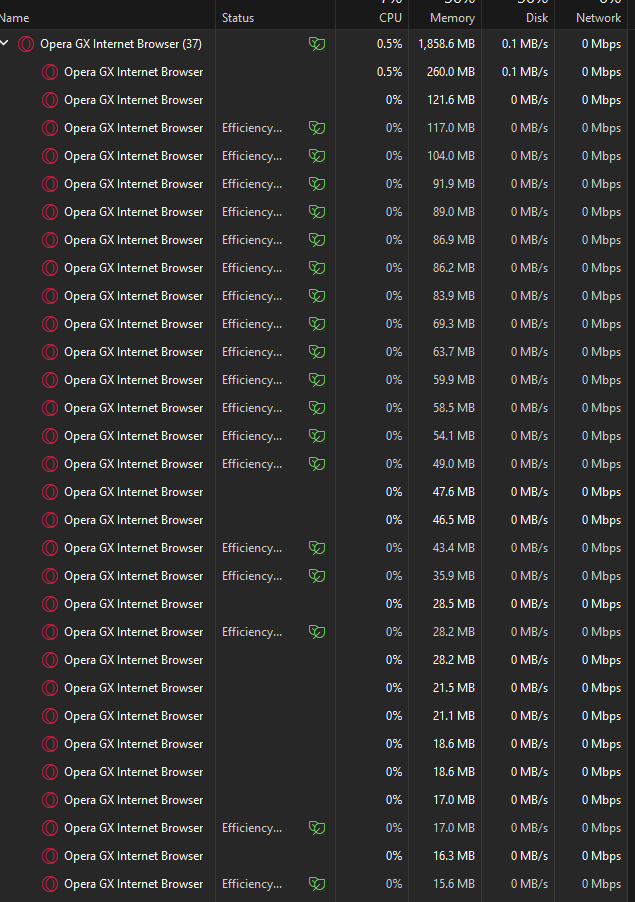Click the 0.5% CPU value in the 260.0 MB row
Viewport: 635px width, 902px height.
[389, 72]
